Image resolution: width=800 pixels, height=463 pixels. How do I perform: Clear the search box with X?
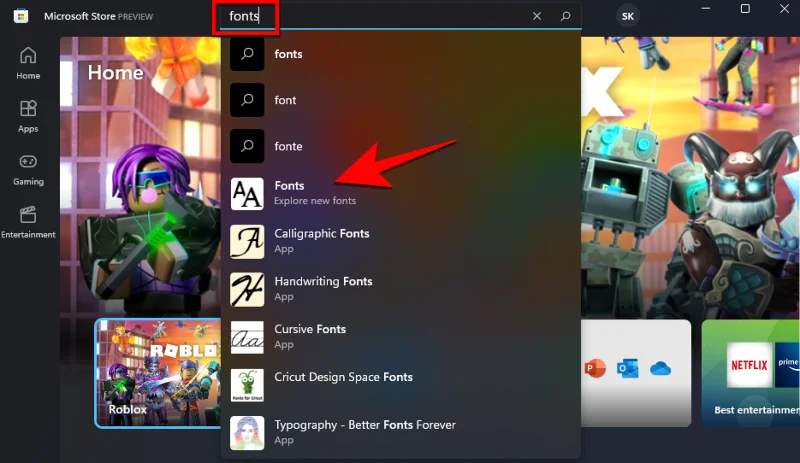(537, 16)
